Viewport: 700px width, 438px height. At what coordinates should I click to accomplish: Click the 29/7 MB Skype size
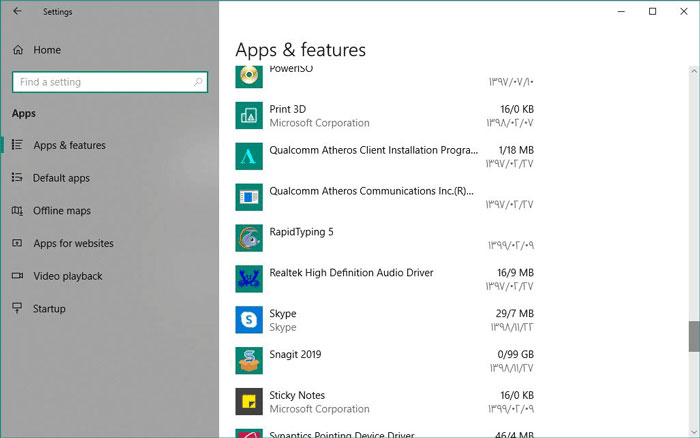pyautogui.click(x=515, y=313)
